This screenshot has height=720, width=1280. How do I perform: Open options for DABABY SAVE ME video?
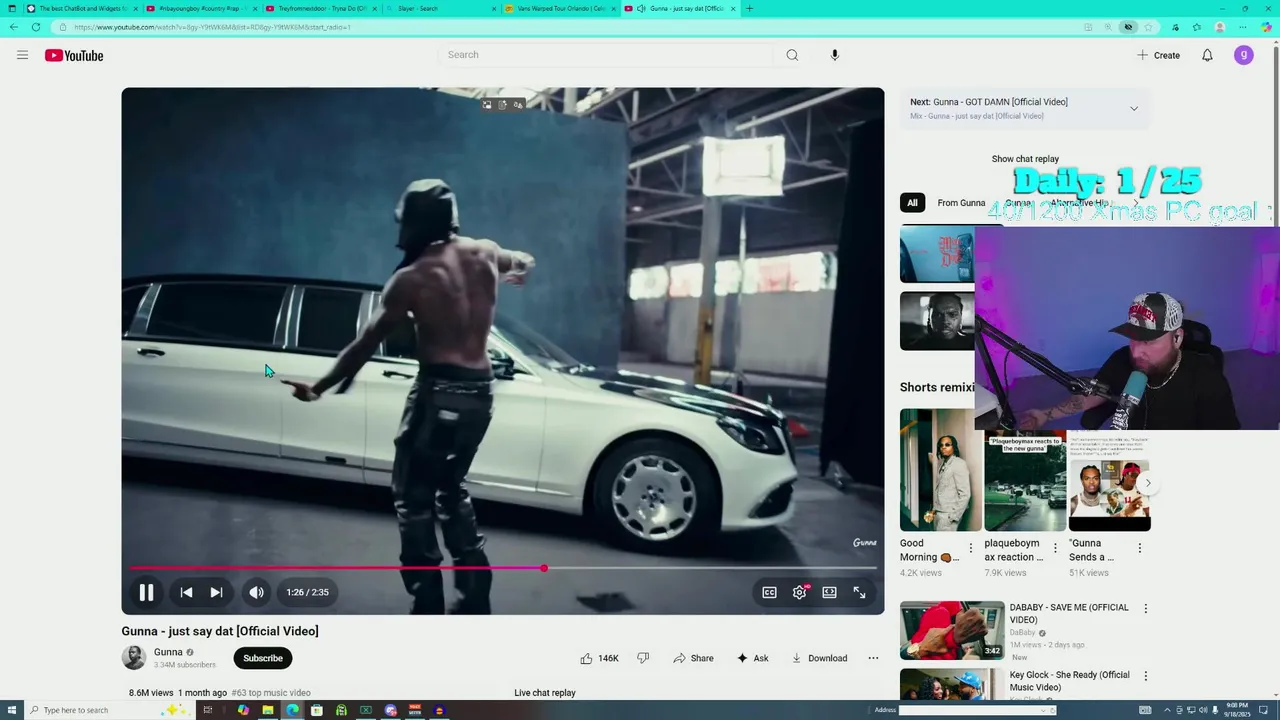coord(1146,608)
